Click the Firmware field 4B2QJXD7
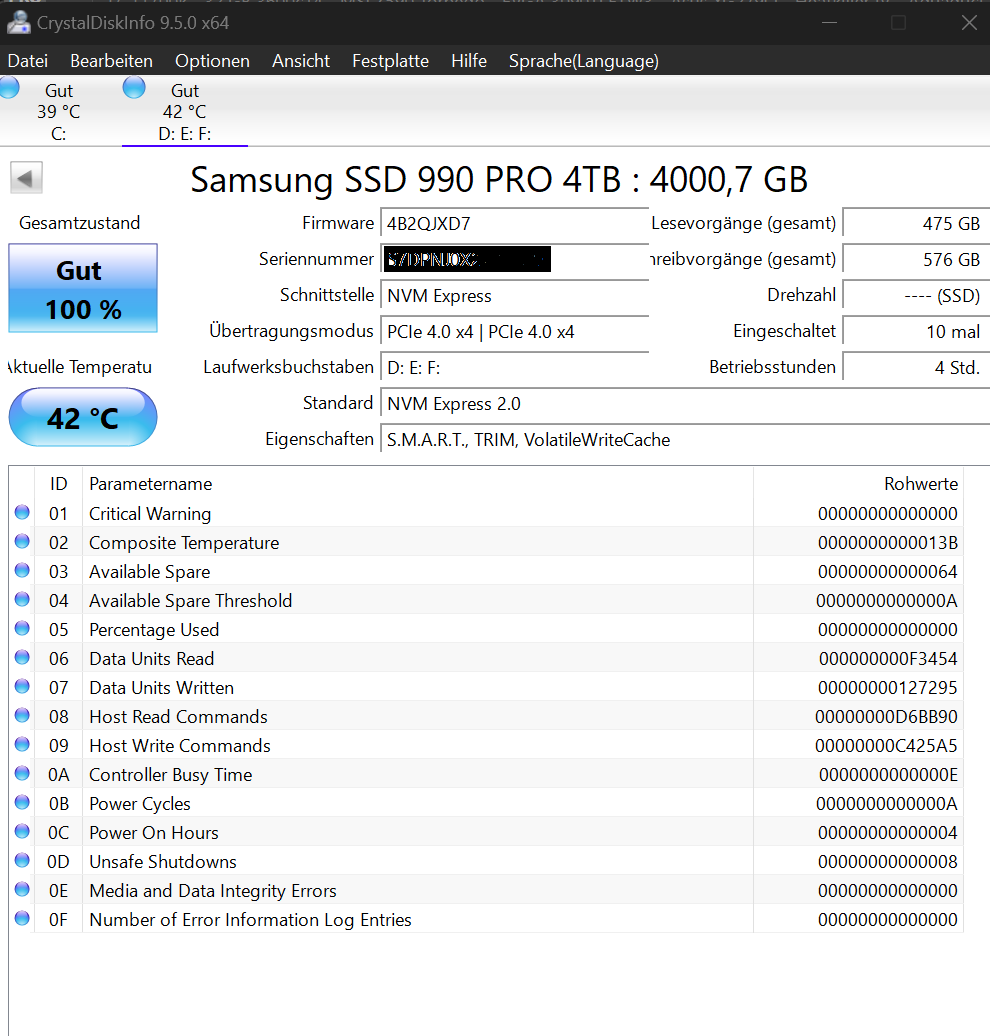 pos(514,223)
